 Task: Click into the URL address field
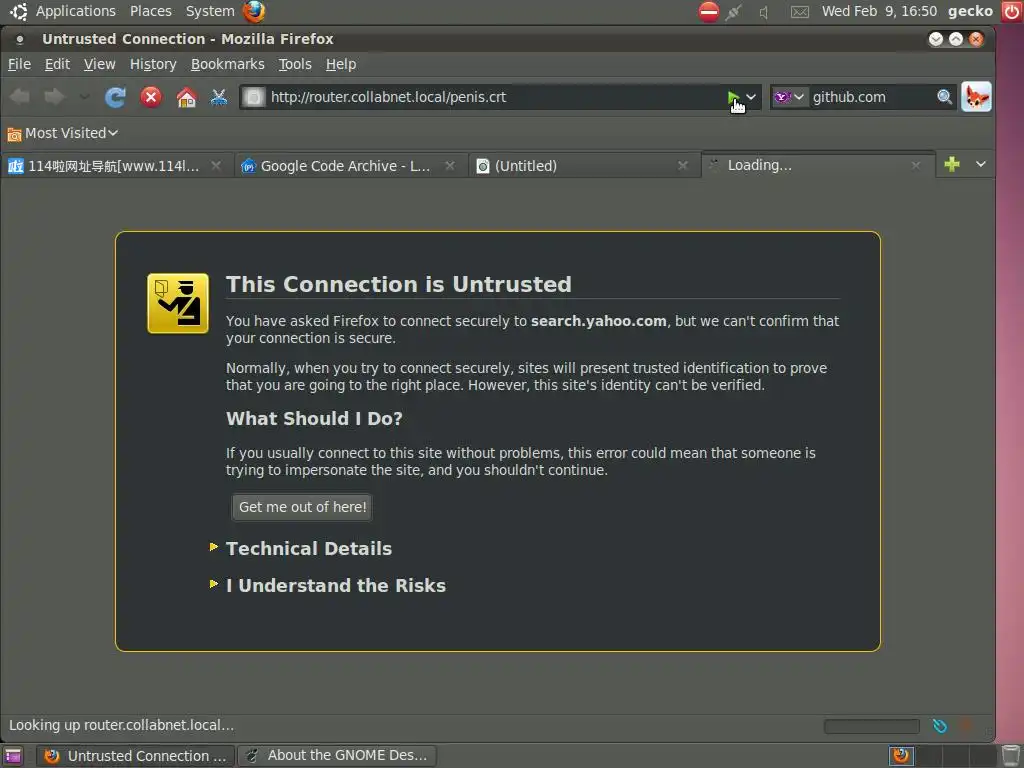click(495, 97)
